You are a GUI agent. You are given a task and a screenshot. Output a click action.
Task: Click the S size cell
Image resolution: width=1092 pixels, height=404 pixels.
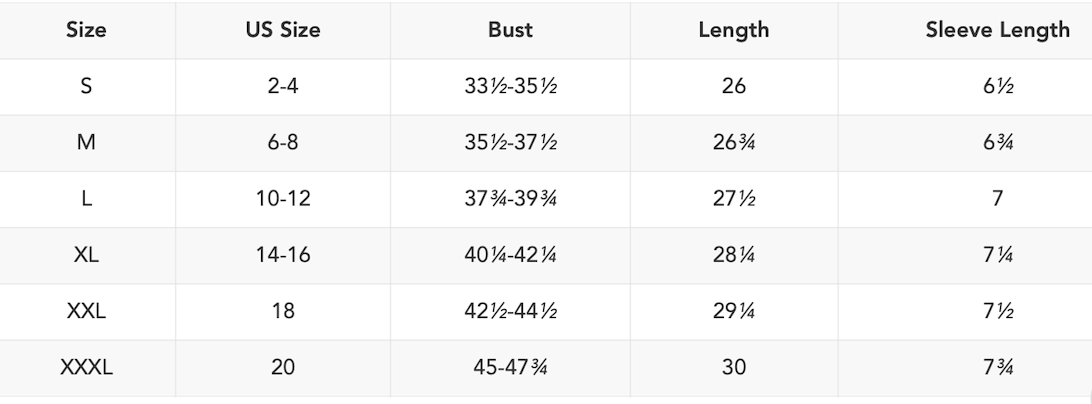click(86, 86)
